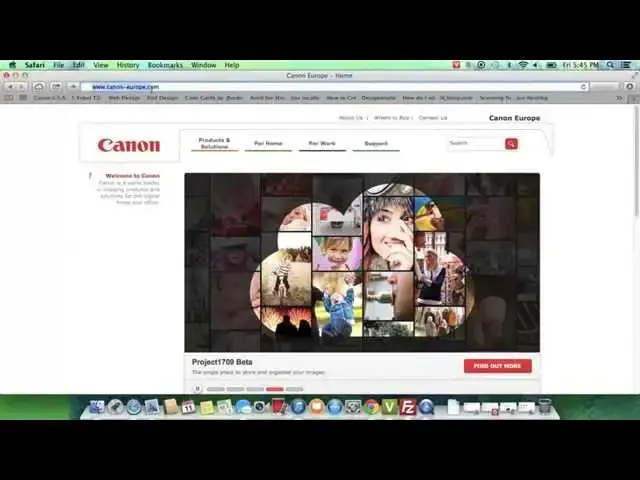Open the History menu
Image resolution: width=640 pixels, height=480 pixels.
[128, 65]
